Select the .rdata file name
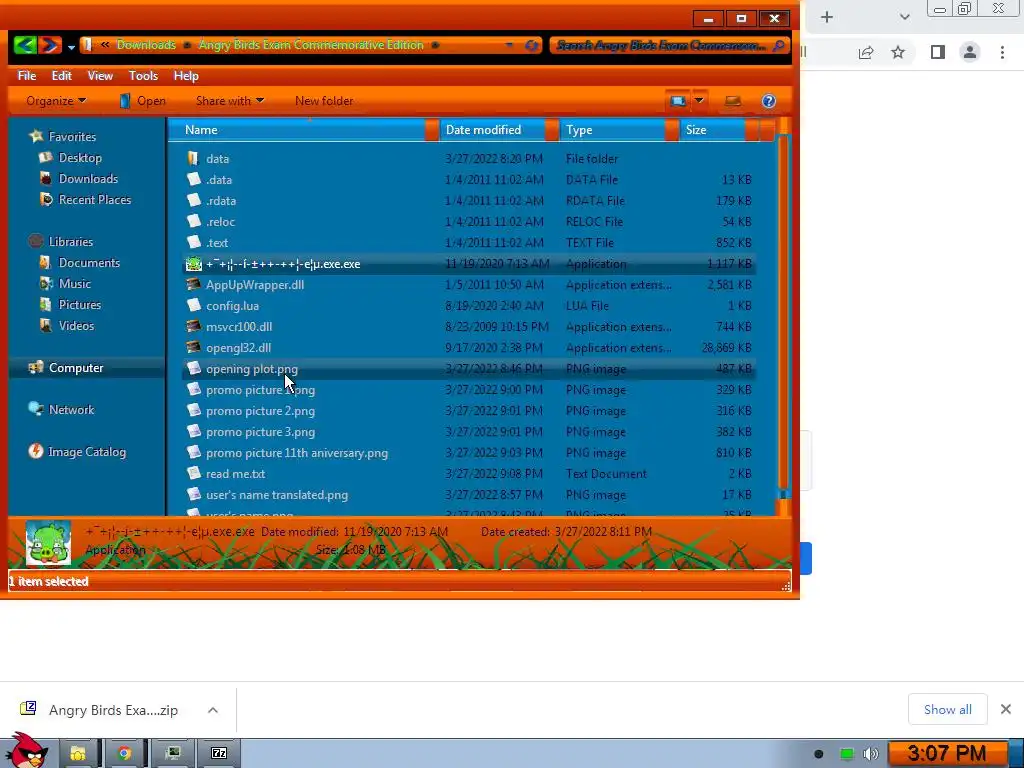 click(221, 200)
